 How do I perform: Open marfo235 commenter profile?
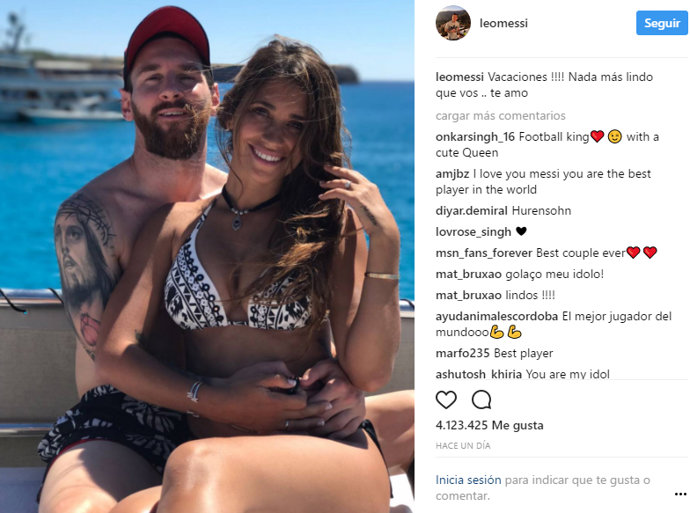click(462, 353)
